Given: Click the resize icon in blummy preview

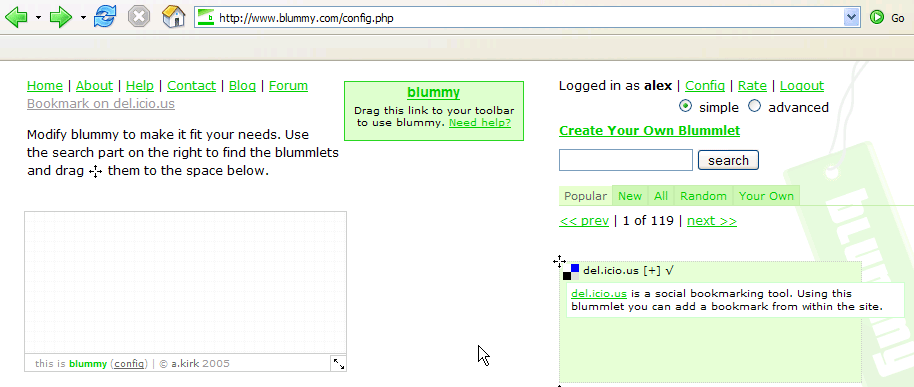Looking at the screenshot, I should pyautogui.click(x=339, y=364).
